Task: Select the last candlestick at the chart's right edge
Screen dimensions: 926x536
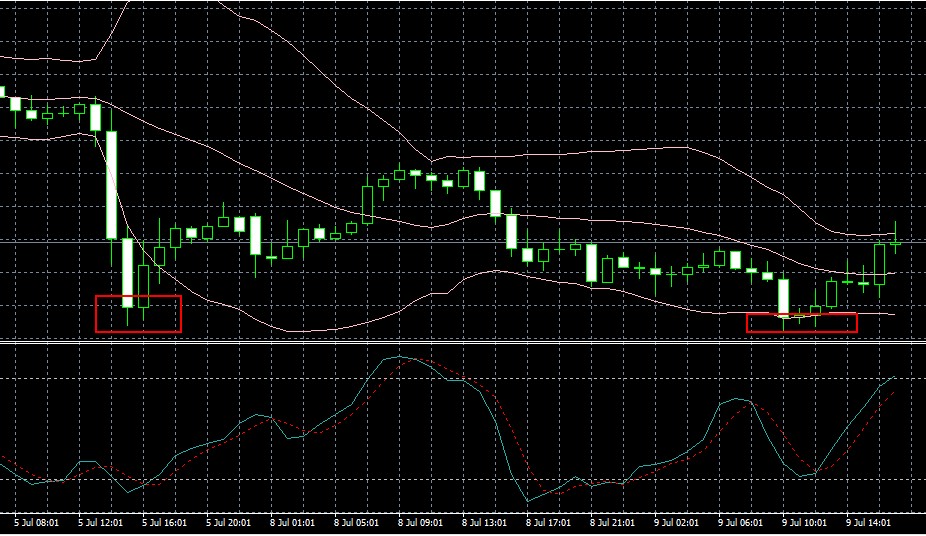Action: 895,242
